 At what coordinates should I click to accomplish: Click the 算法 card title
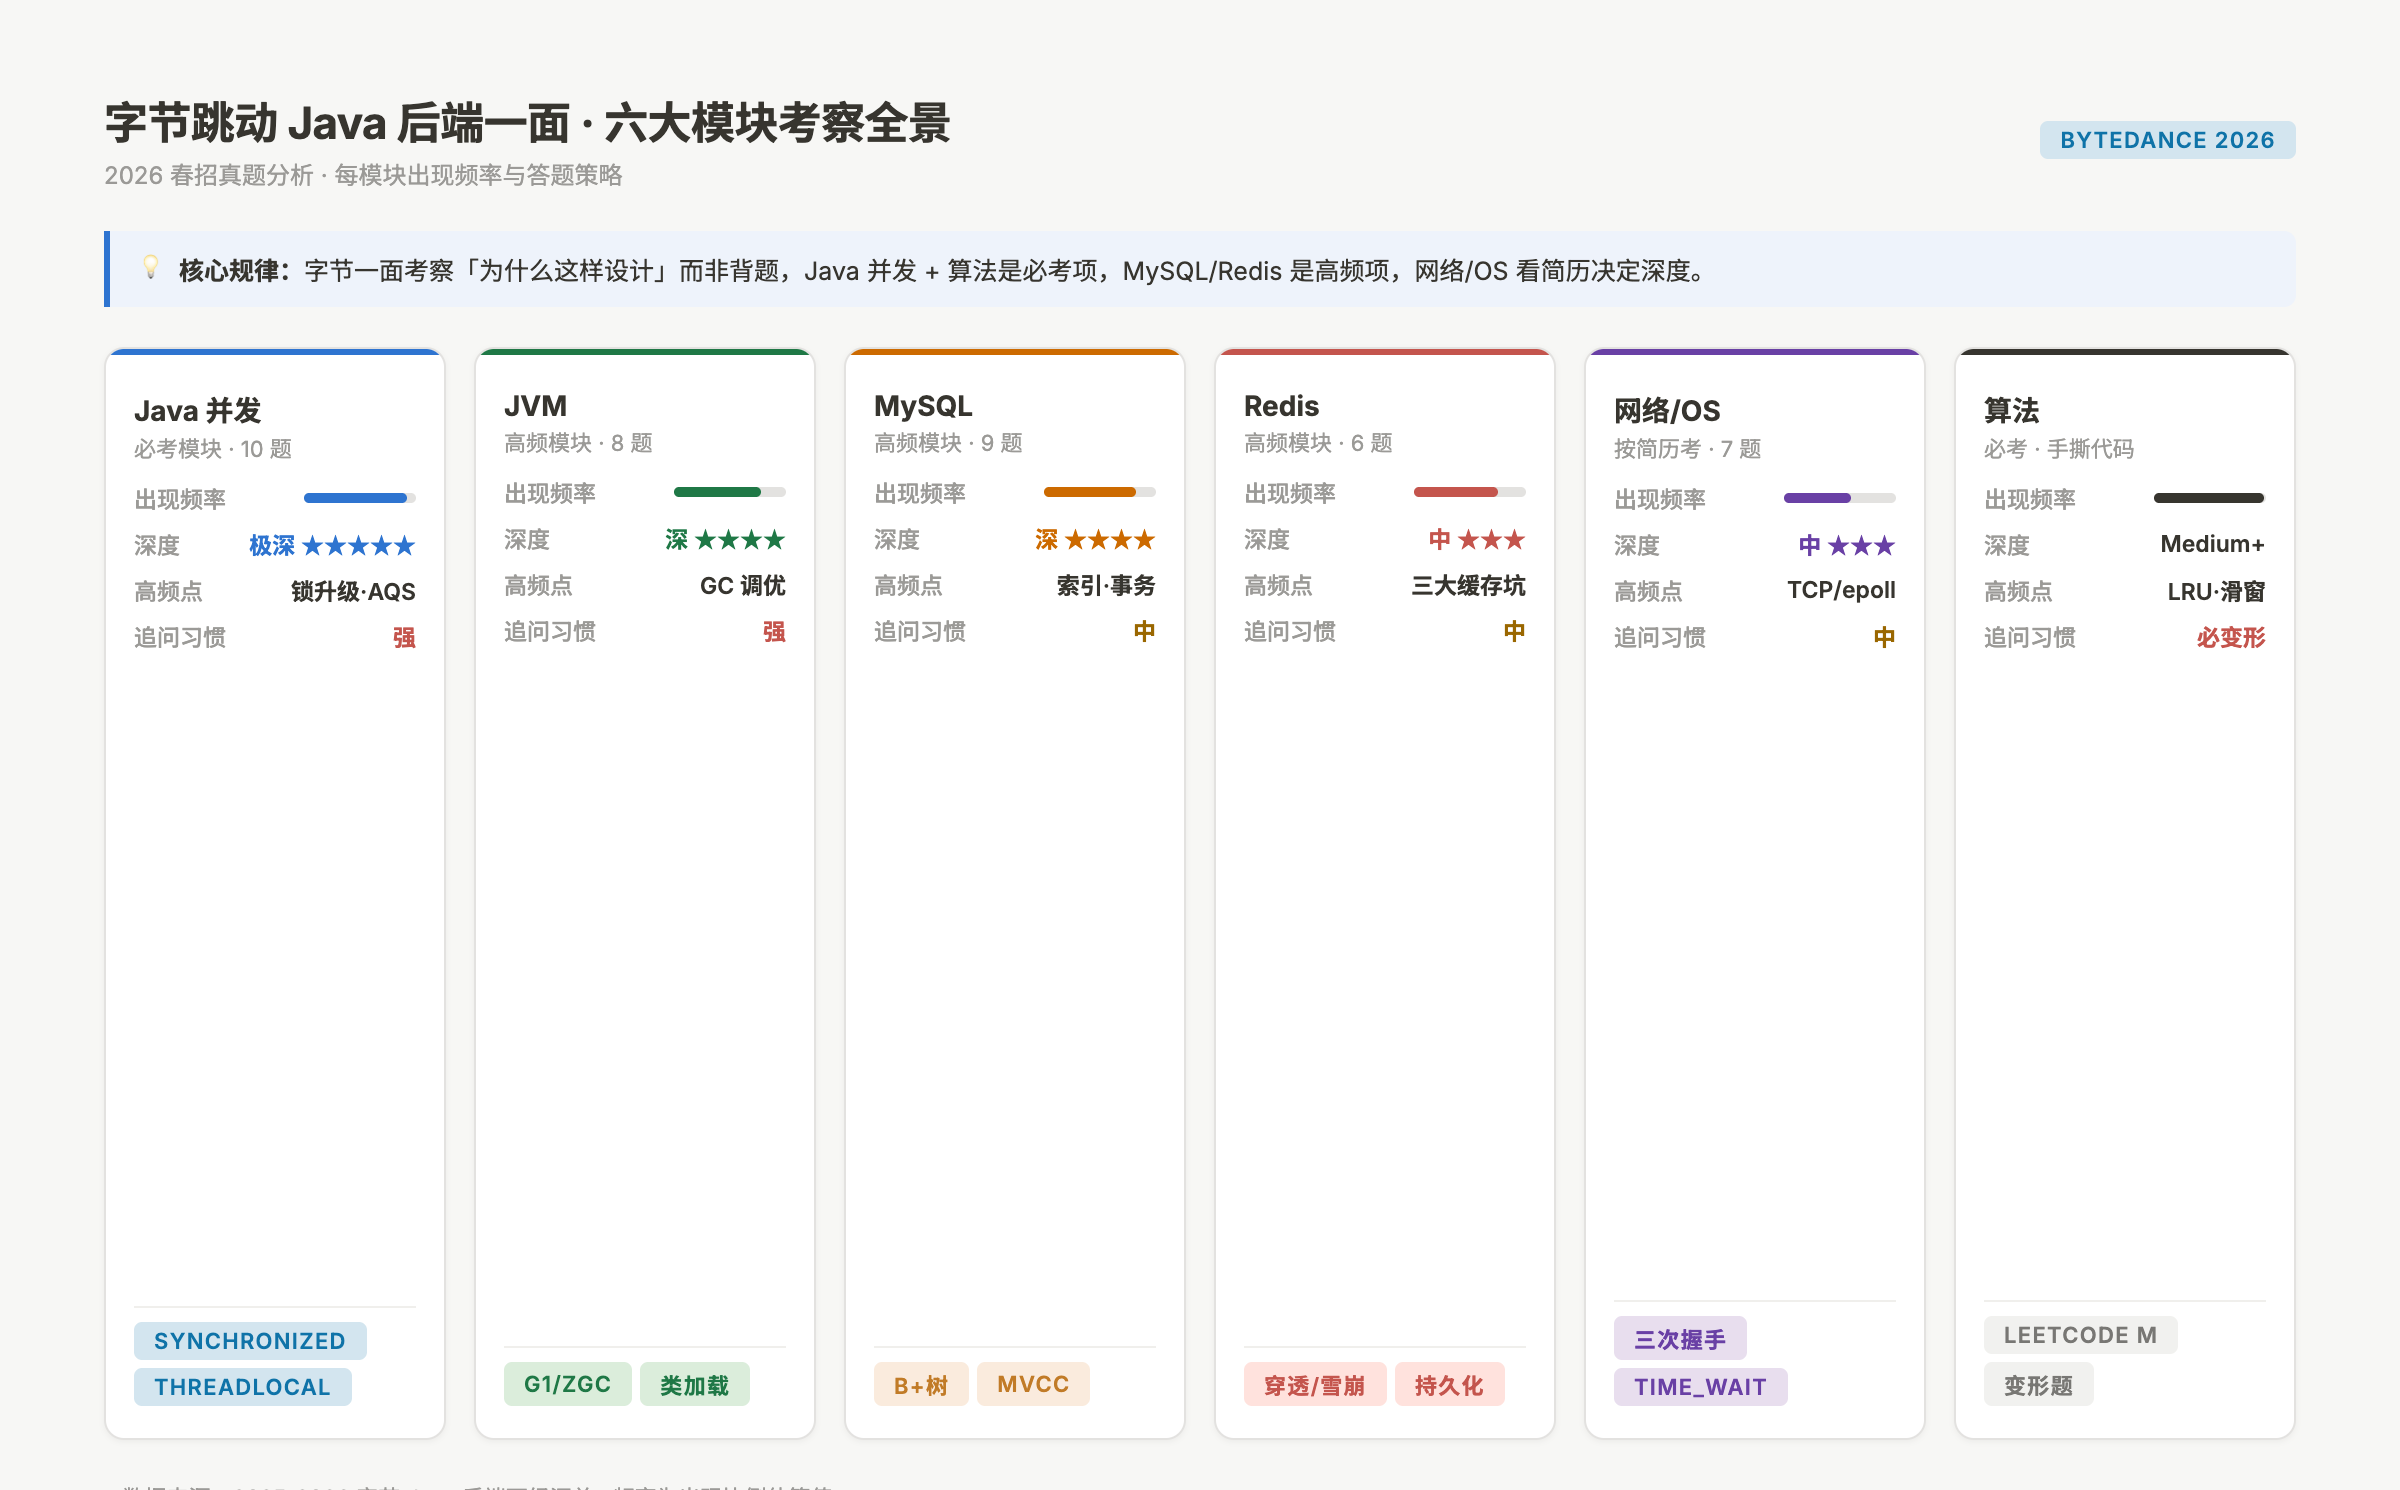[x=2011, y=411]
